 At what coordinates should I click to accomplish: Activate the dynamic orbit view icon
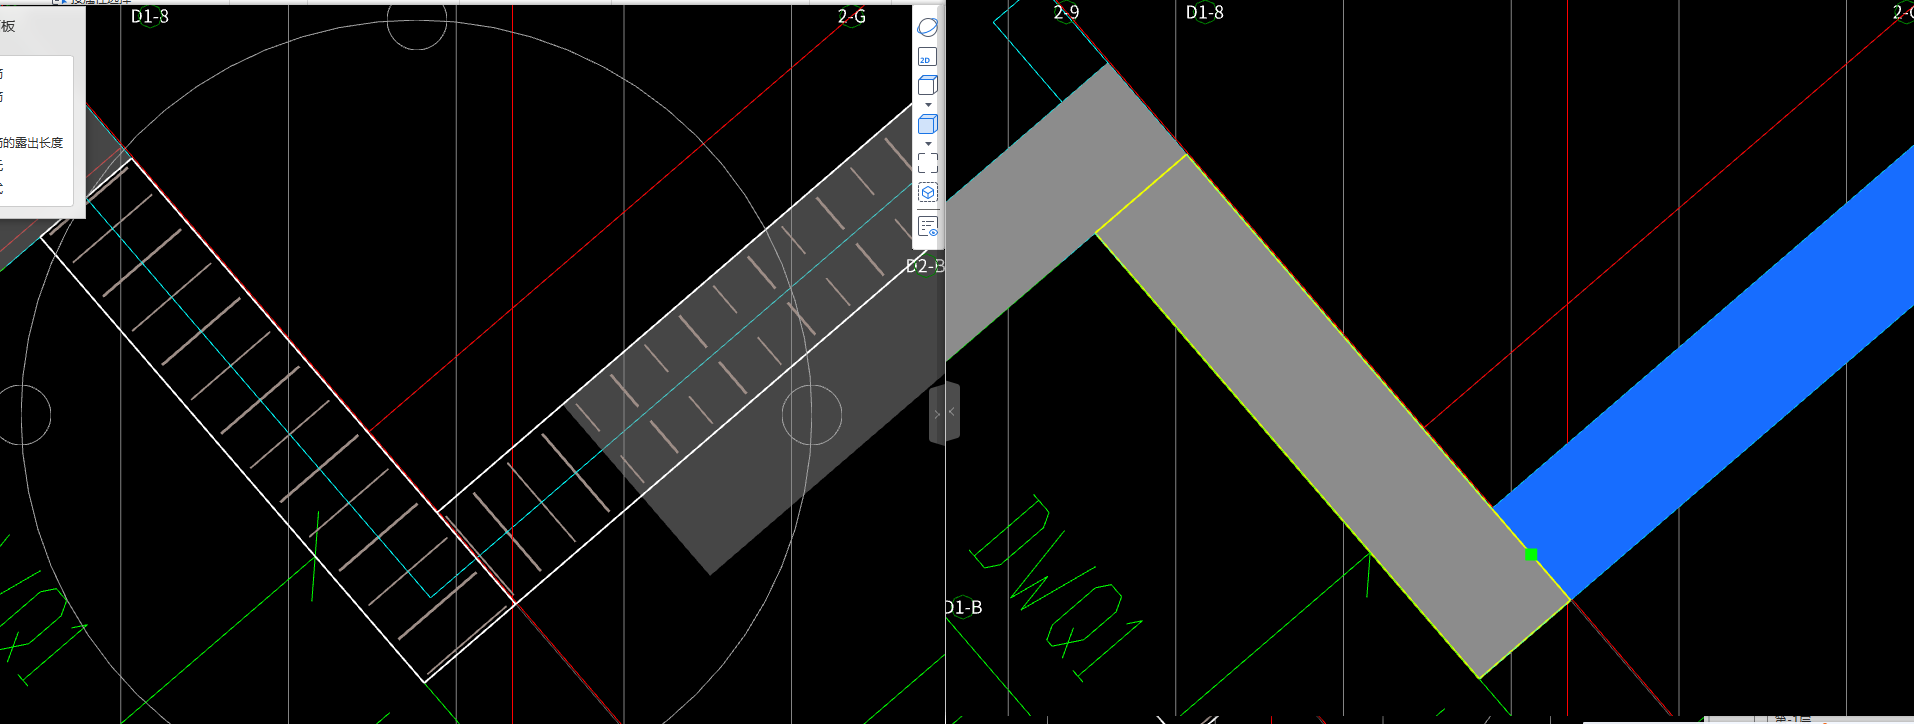928,28
